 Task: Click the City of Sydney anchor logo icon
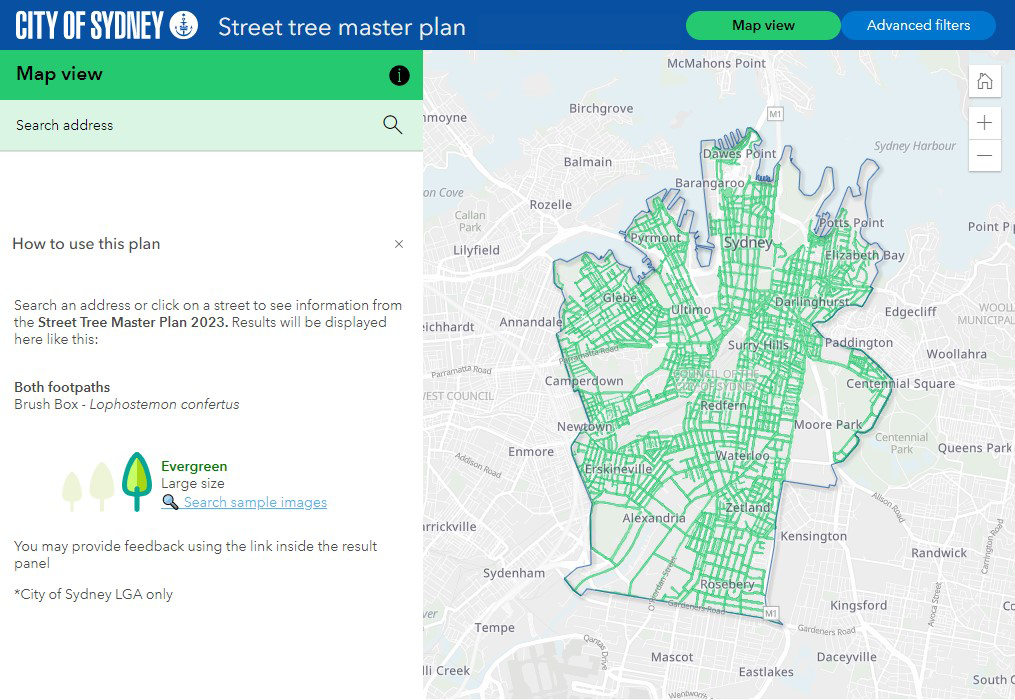click(x=184, y=25)
